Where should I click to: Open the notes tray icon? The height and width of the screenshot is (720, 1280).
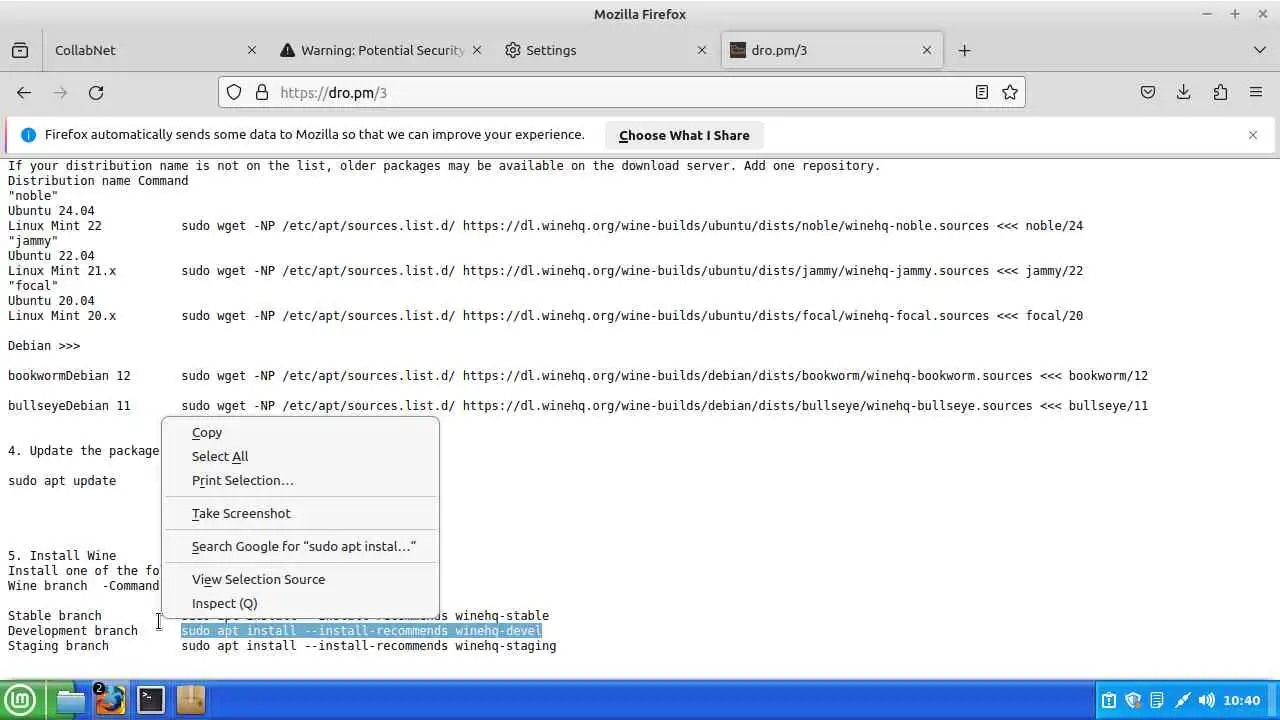[1157, 700]
